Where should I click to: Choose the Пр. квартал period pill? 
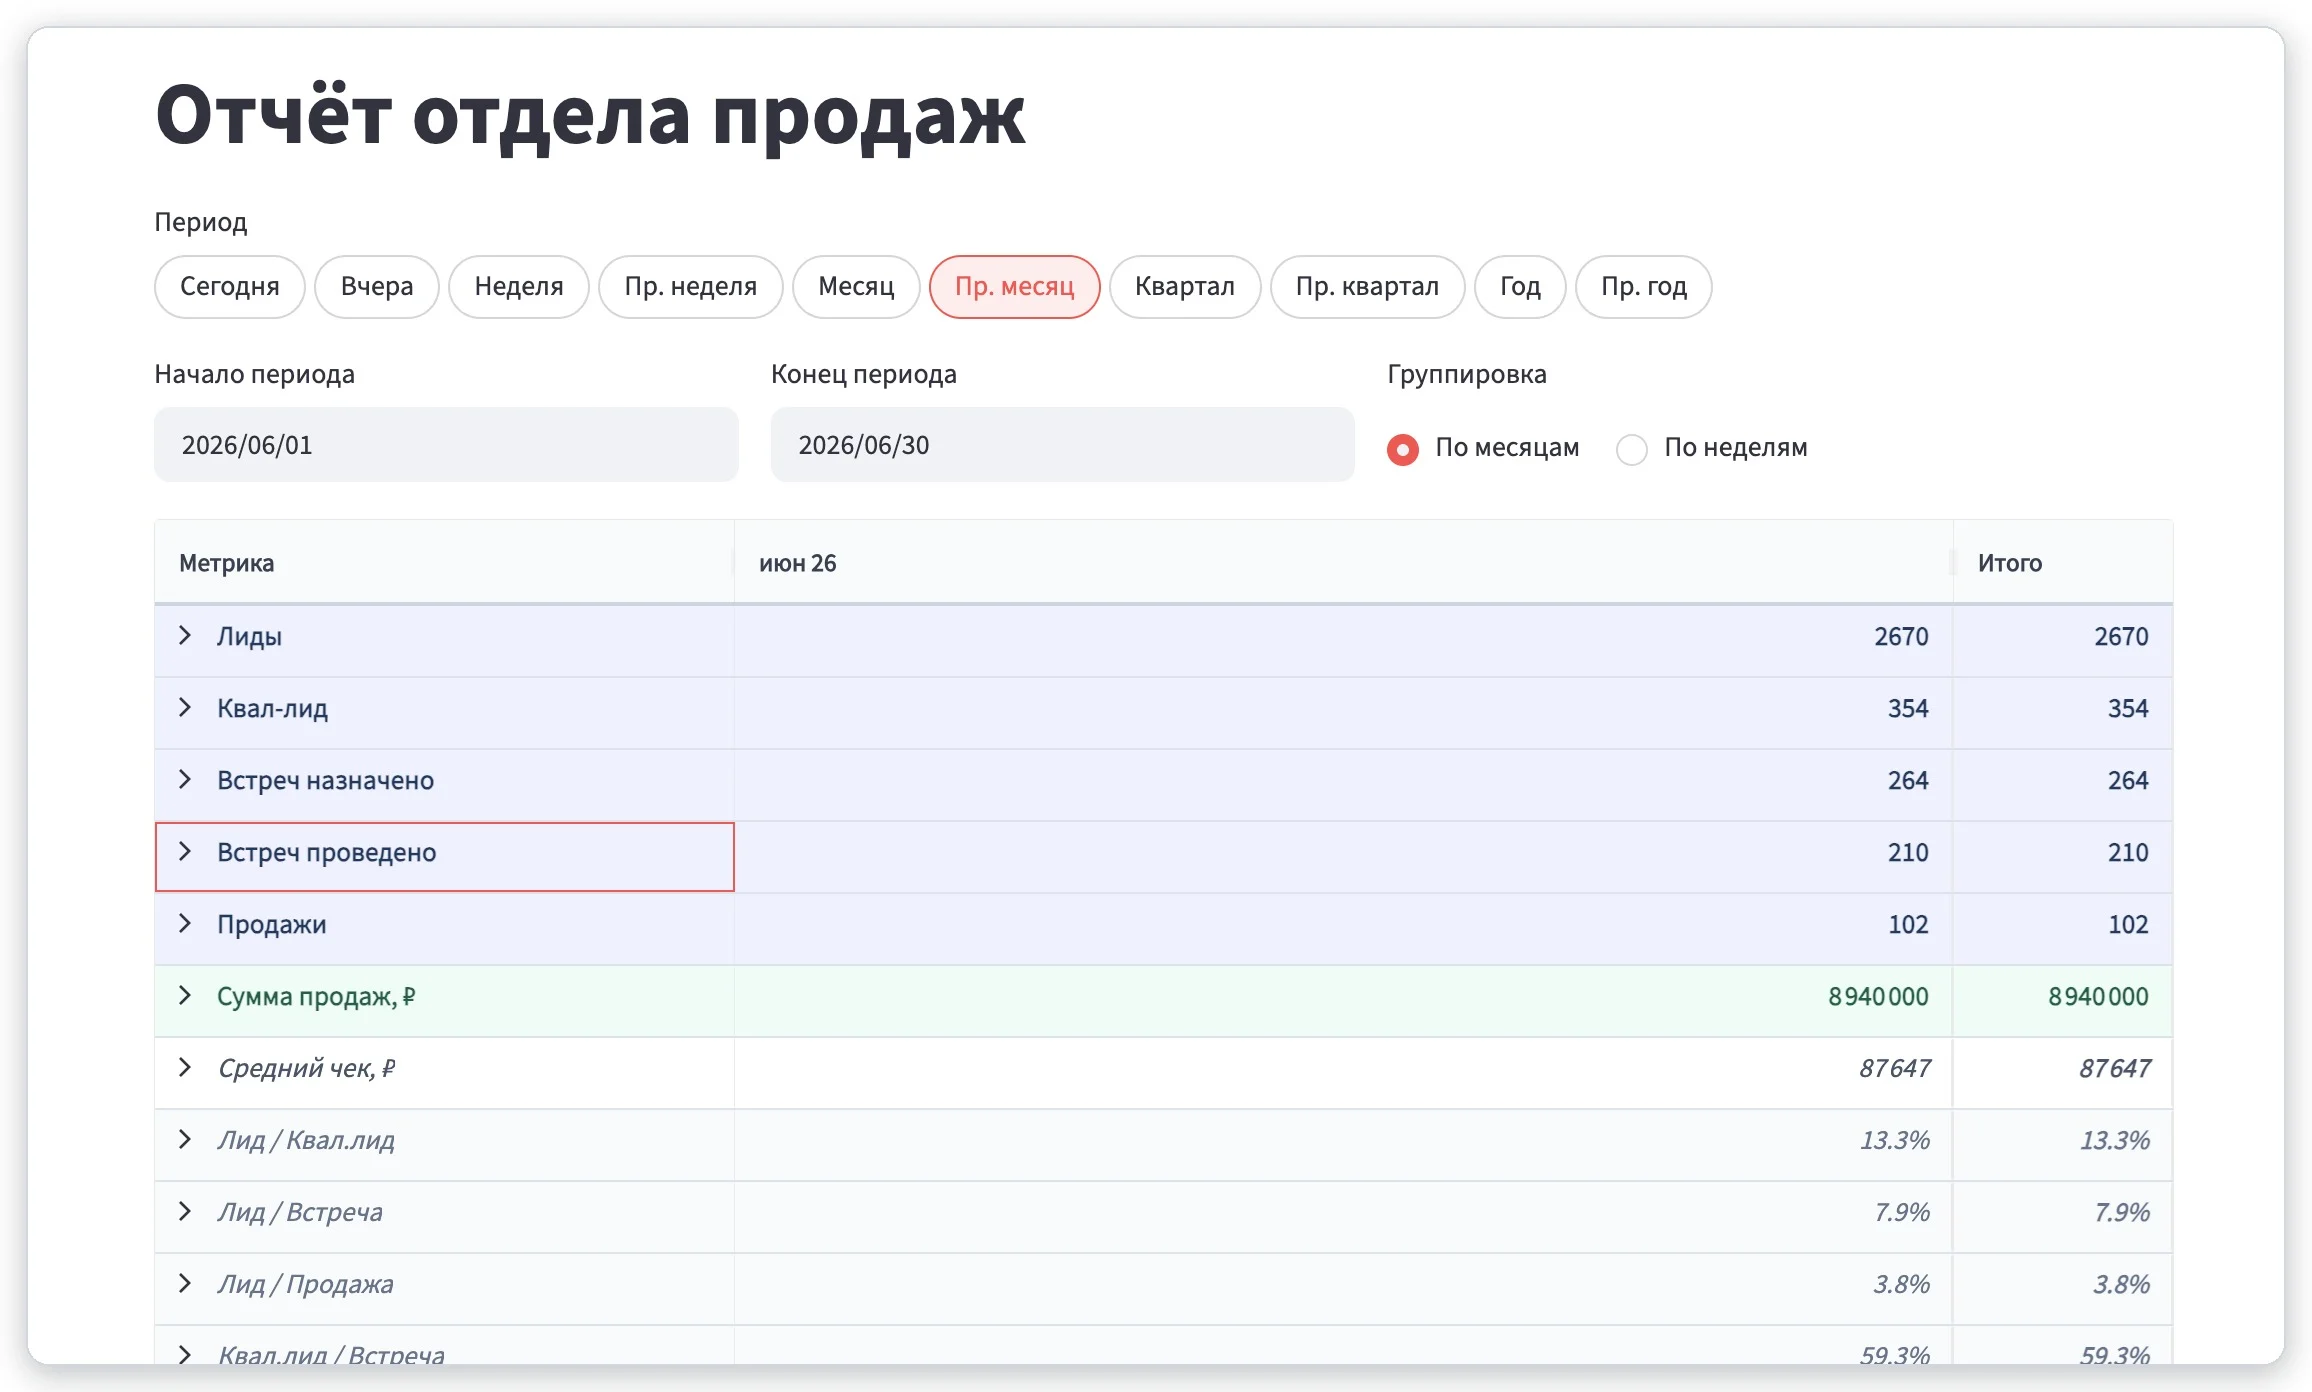pyautogui.click(x=1368, y=287)
